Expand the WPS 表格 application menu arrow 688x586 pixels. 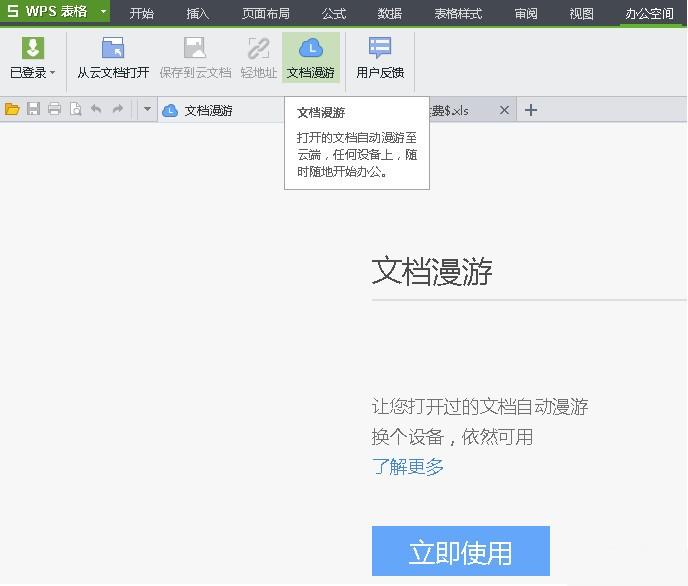tap(103, 12)
